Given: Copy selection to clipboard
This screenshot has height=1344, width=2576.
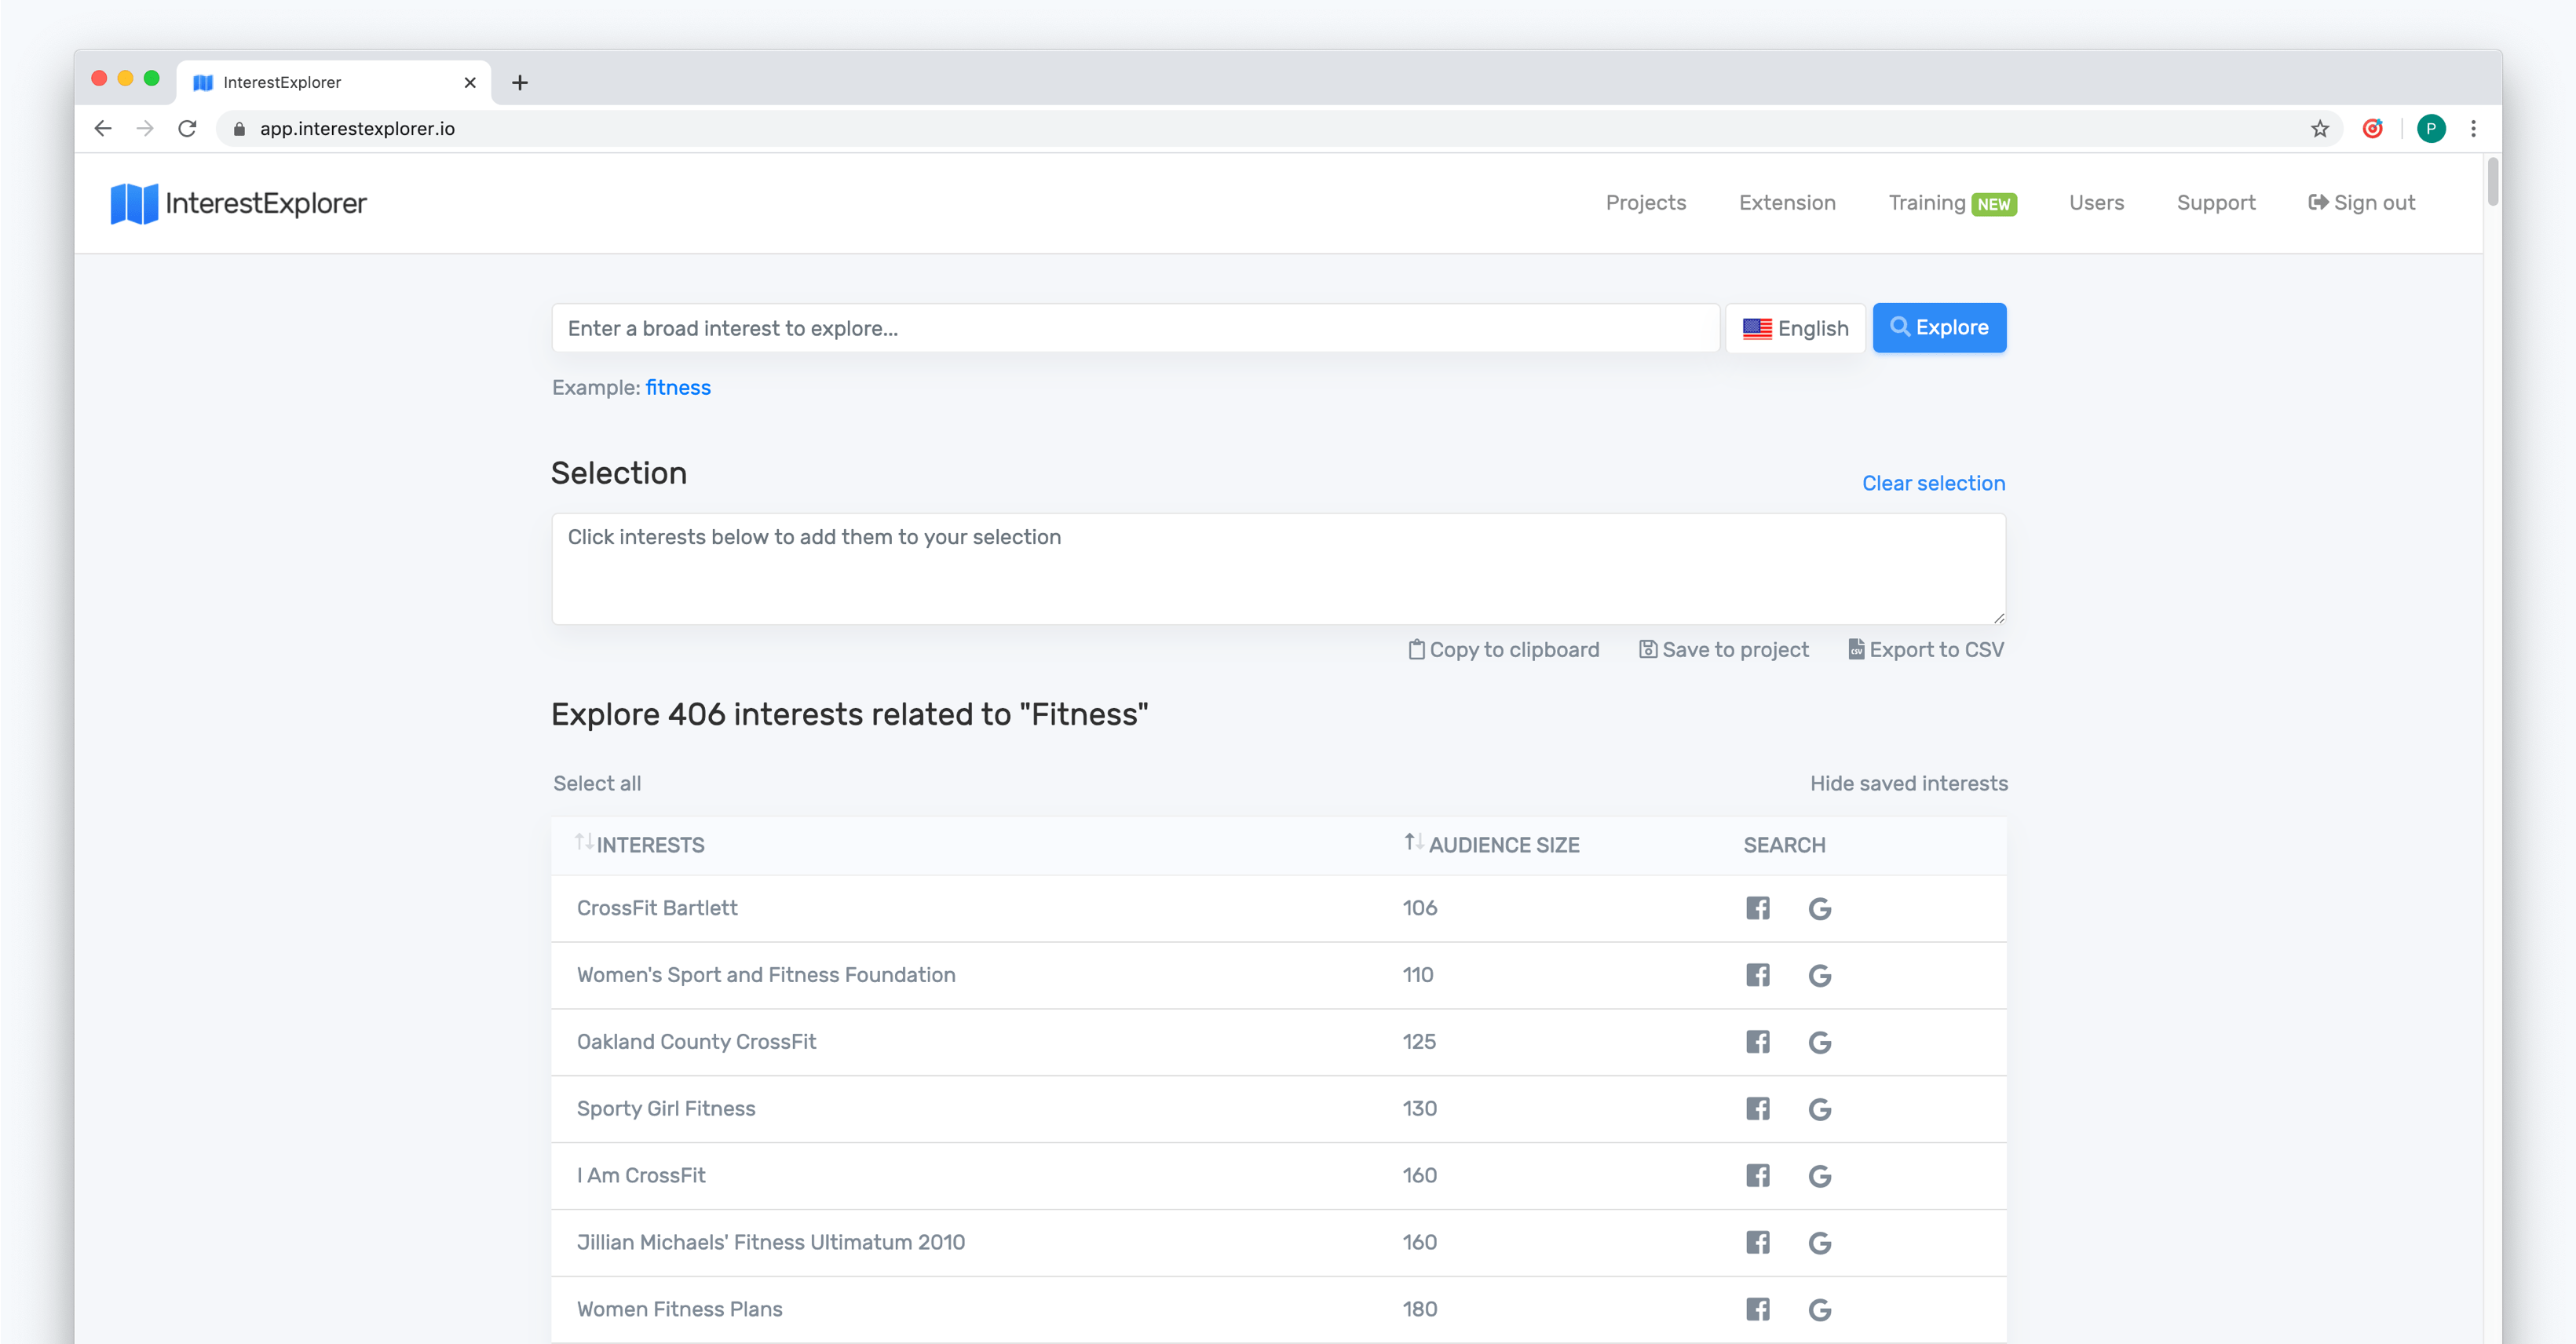Looking at the screenshot, I should [1503, 650].
